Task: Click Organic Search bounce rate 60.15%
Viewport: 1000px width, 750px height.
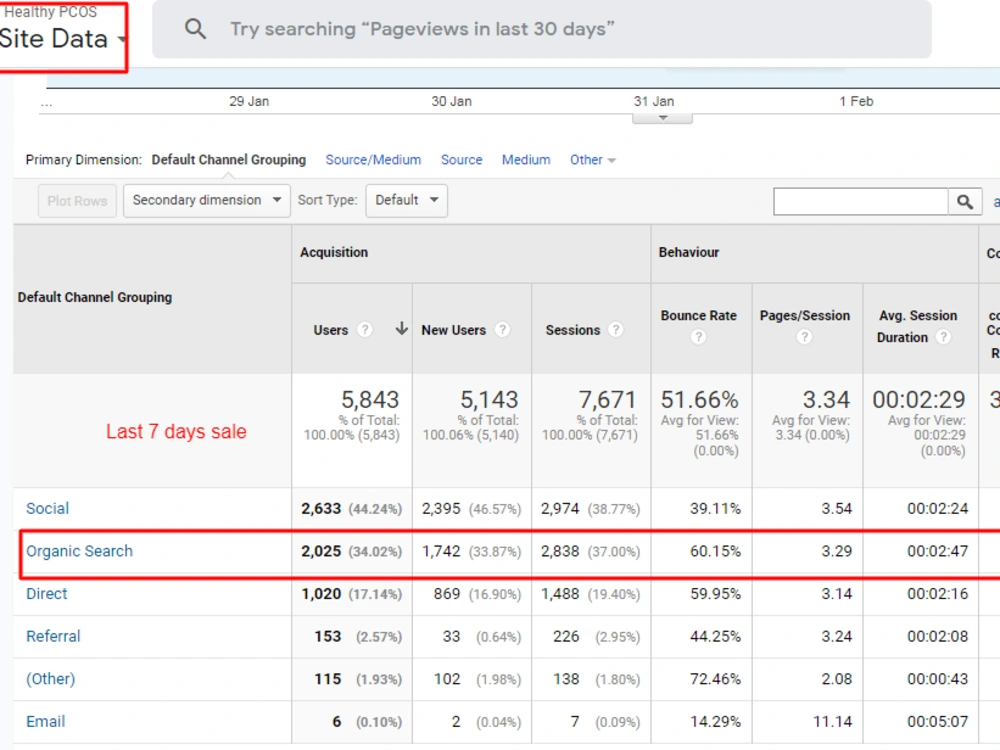Action: coord(715,551)
